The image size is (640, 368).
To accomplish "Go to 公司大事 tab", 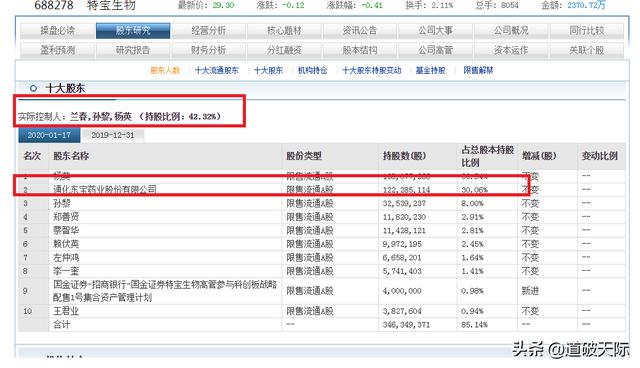I will (x=435, y=31).
